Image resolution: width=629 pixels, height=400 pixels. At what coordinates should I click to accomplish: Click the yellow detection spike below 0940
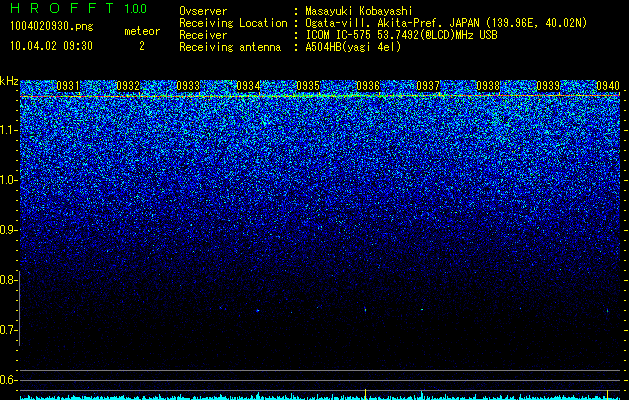pos(607,394)
